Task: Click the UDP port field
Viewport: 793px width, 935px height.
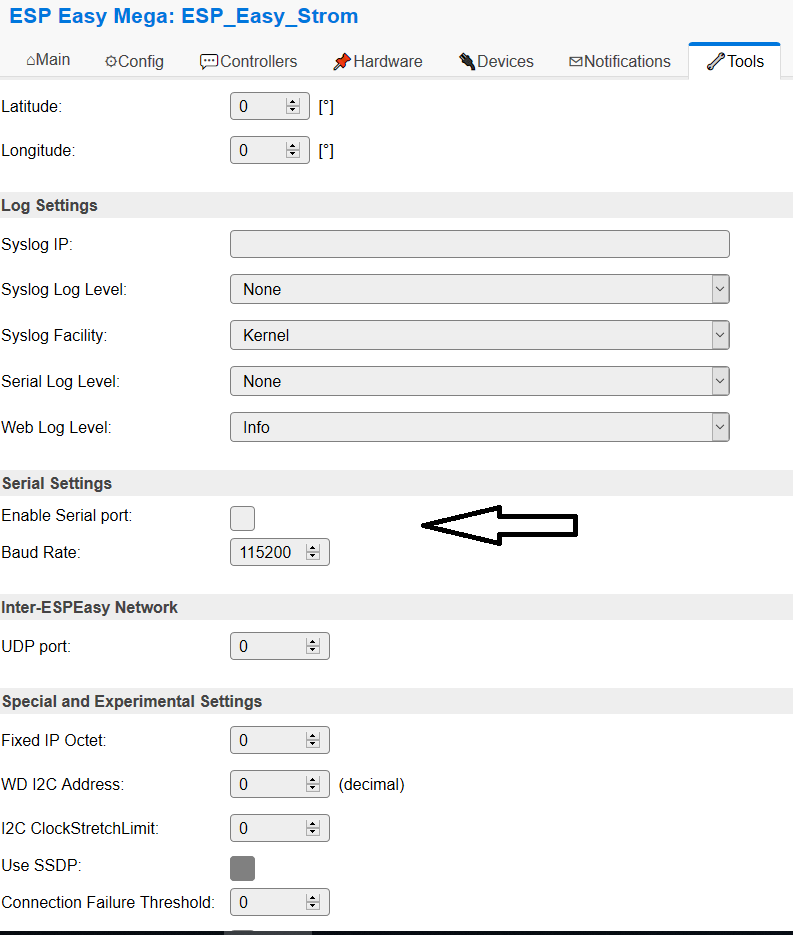Action: pos(280,646)
